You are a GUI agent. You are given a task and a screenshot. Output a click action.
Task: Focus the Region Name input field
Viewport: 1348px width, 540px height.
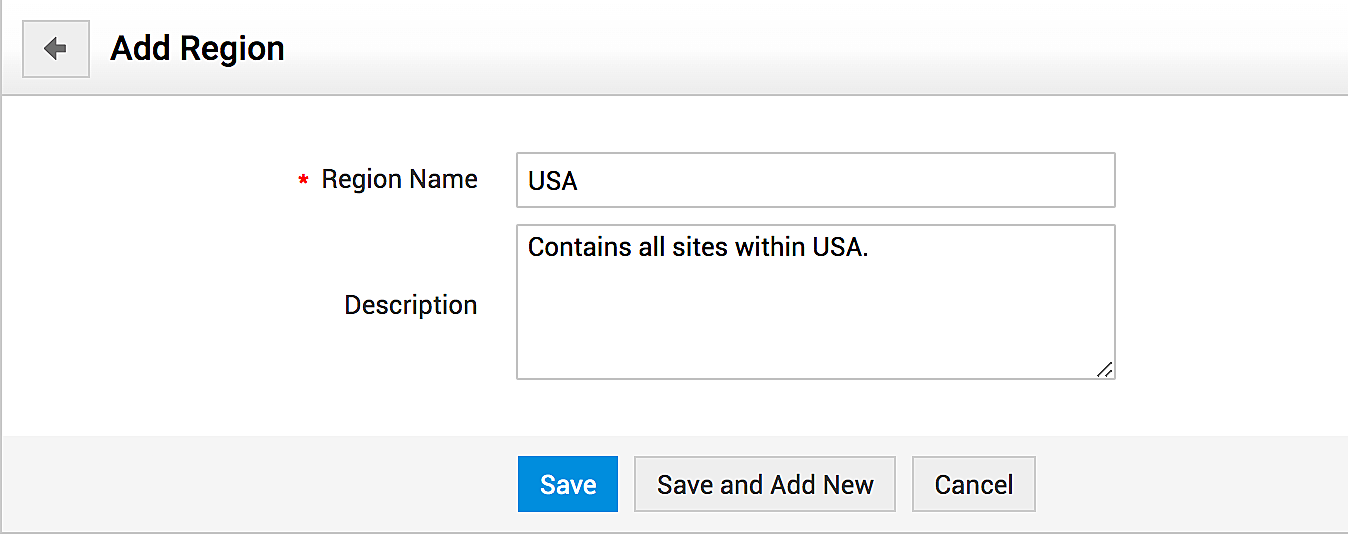tap(815, 181)
